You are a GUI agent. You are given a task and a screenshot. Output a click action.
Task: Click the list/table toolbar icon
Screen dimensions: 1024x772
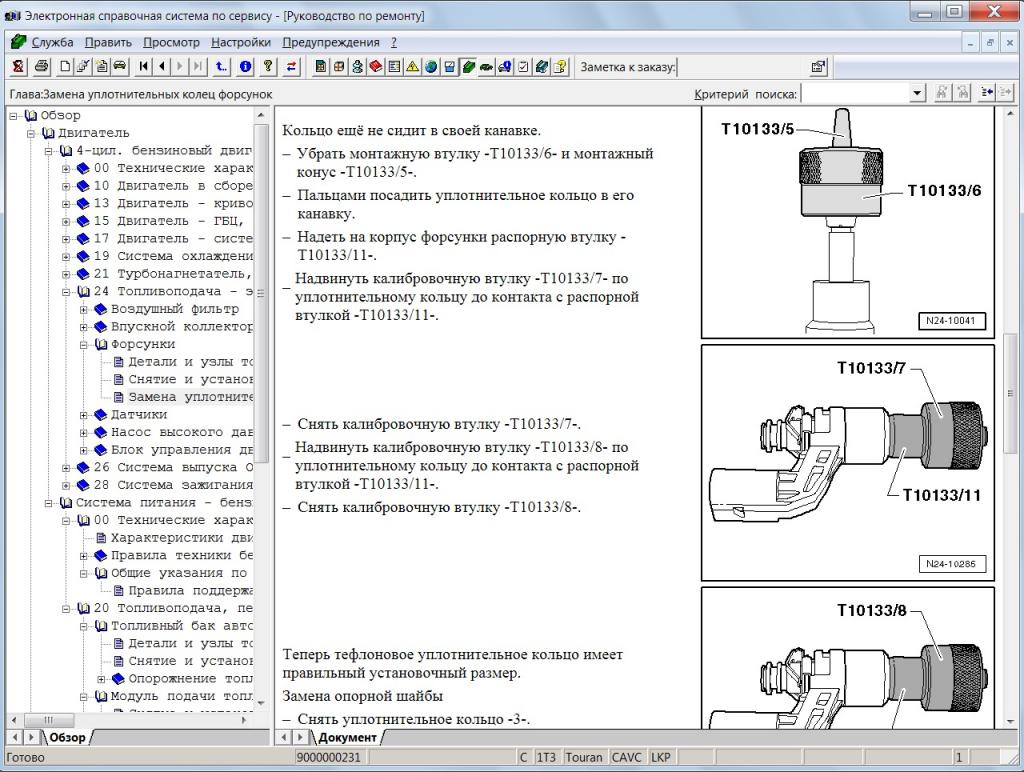pos(394,67)
